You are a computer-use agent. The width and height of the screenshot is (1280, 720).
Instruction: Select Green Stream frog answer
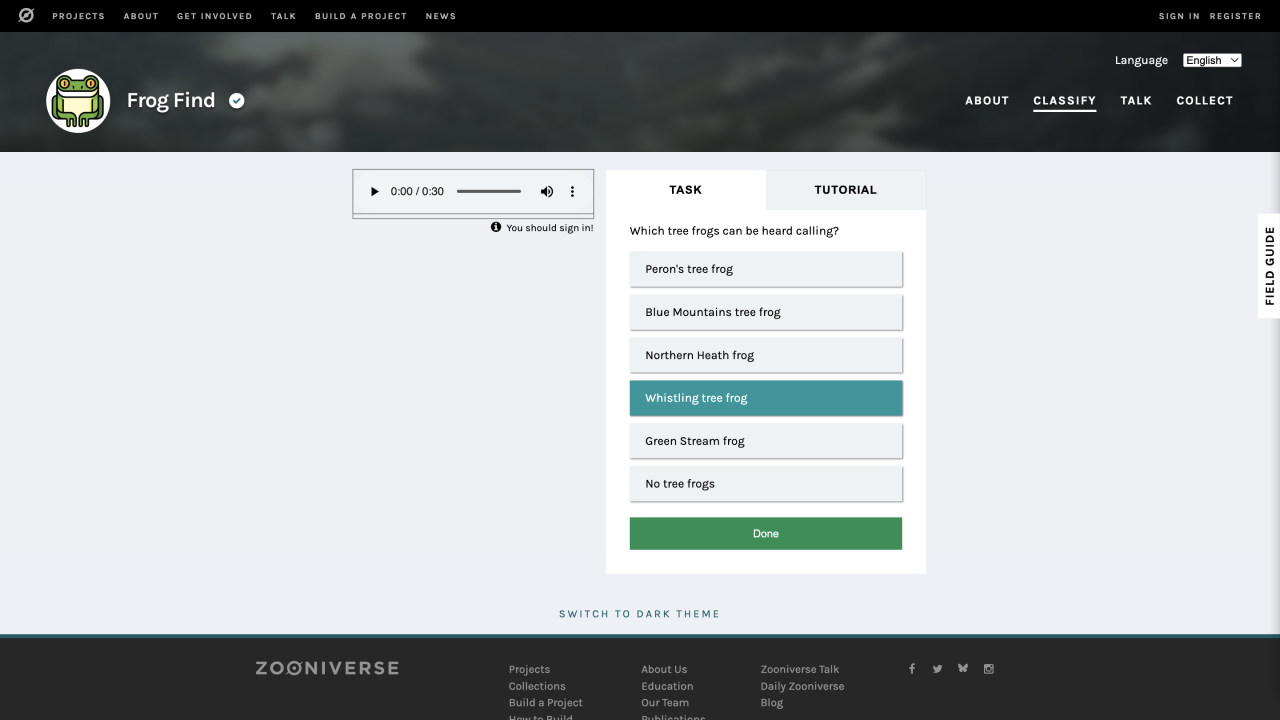click(766, 441)
